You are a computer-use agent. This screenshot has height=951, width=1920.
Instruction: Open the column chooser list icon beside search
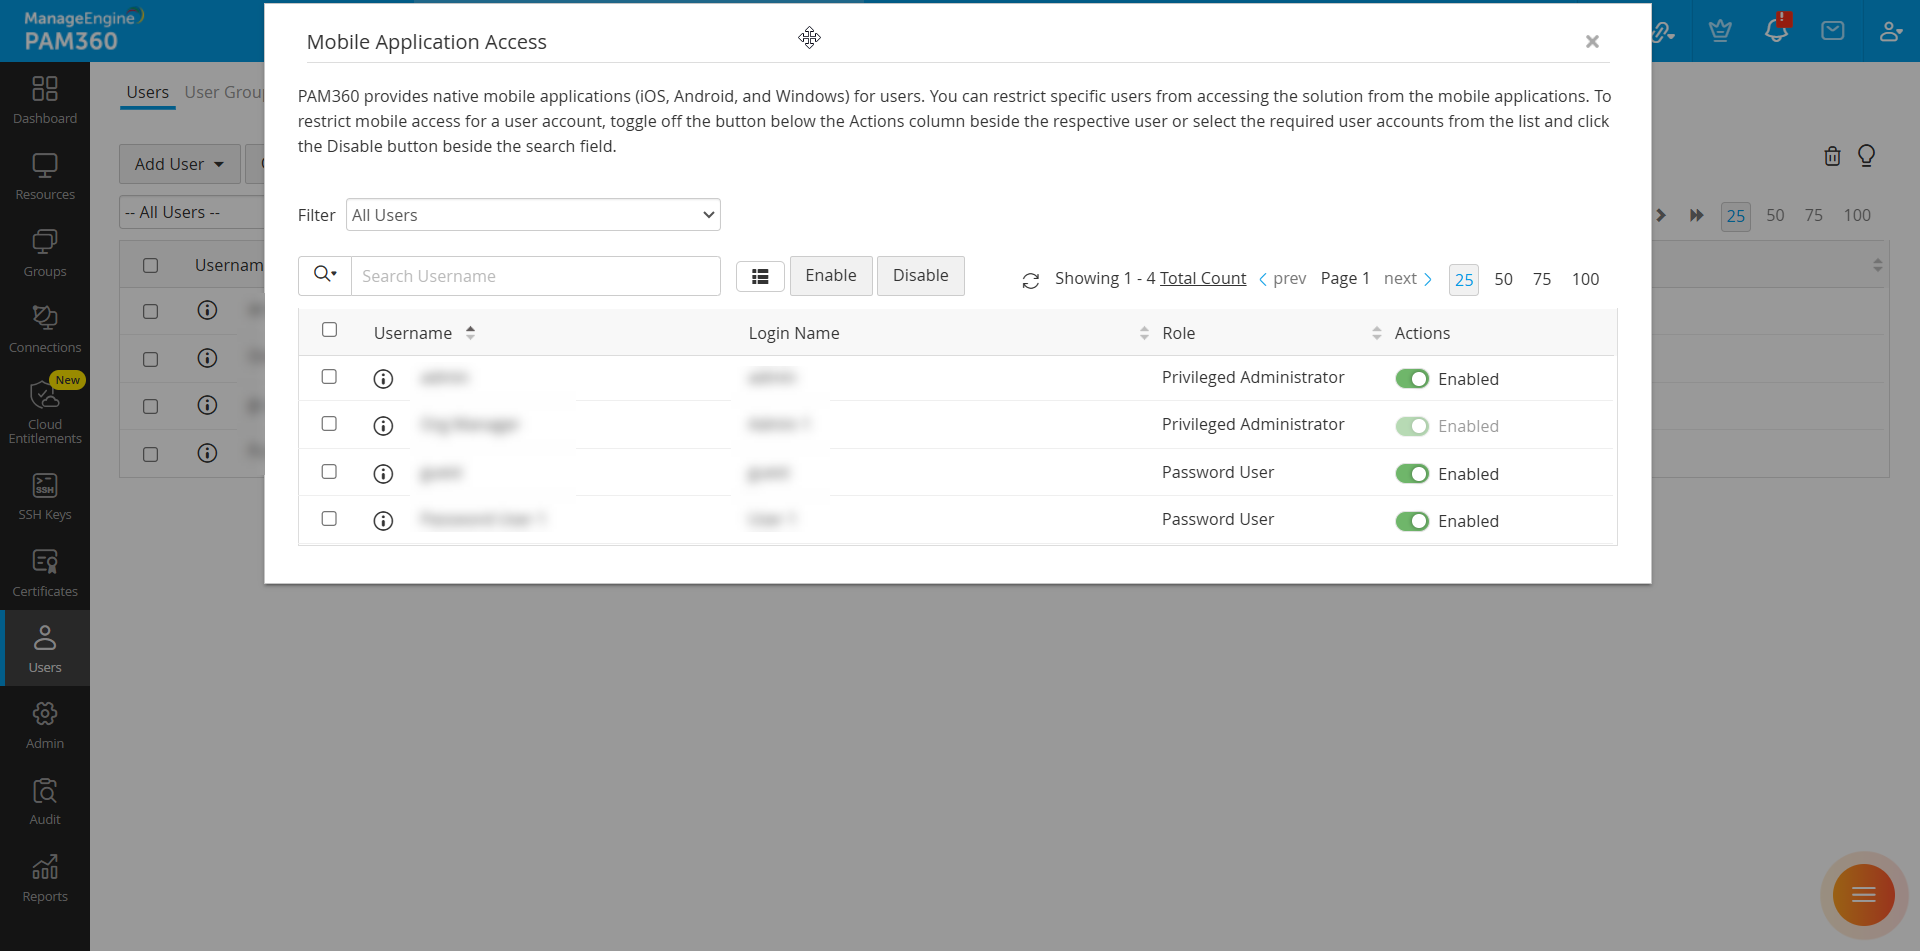point(760,275)
